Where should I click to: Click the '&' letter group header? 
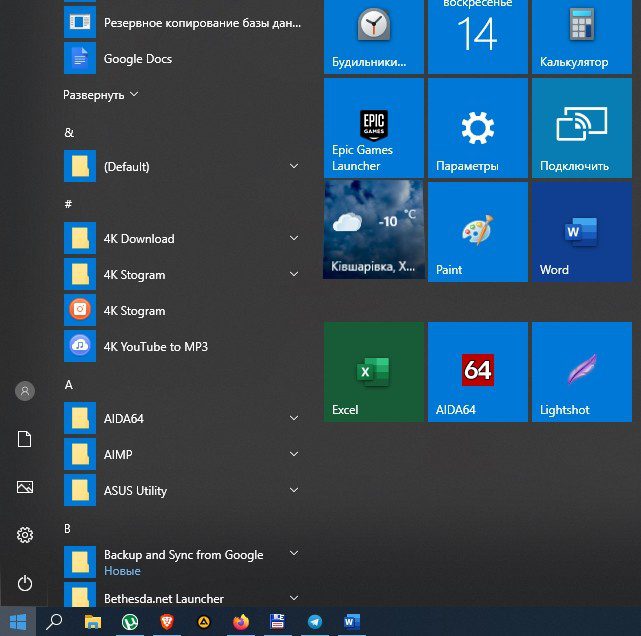69,132
